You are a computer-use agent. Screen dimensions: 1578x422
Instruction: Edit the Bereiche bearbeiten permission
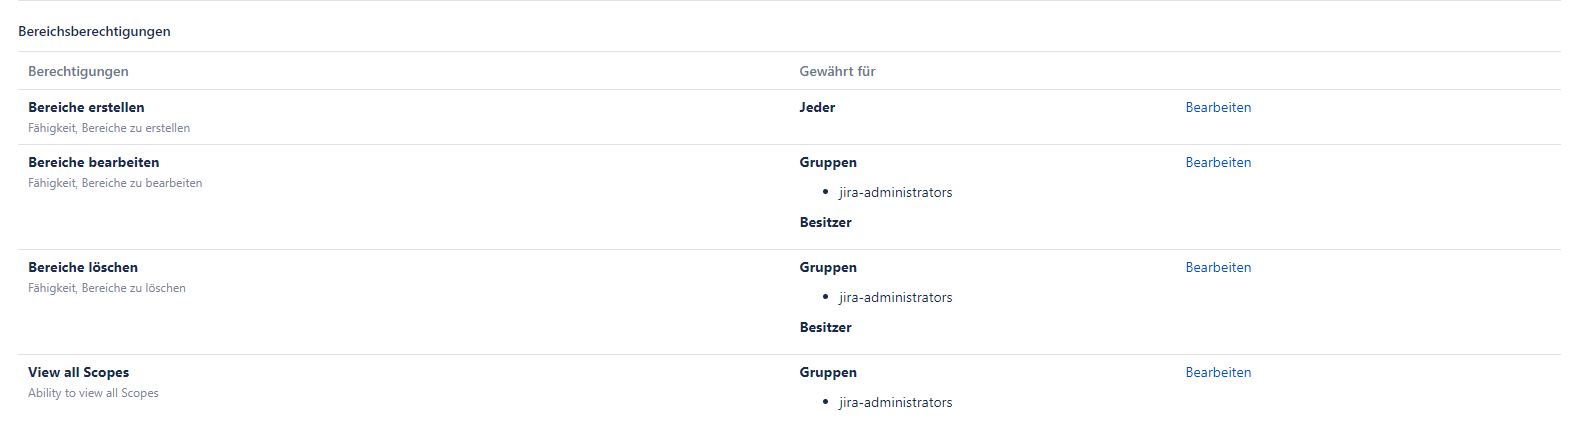1217,162
